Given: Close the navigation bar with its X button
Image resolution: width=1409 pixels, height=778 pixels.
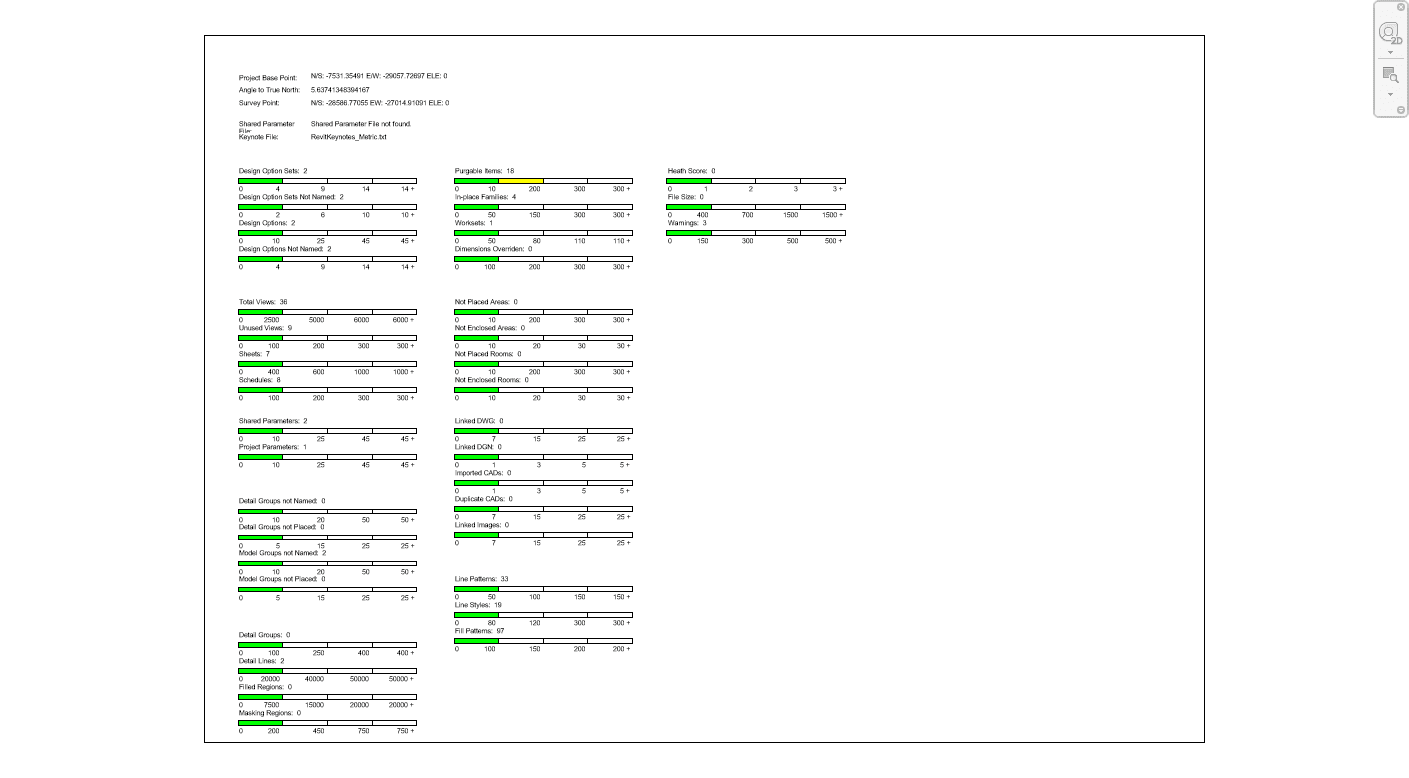Looking at the screenshot, I should click(x=1401, y=7).
